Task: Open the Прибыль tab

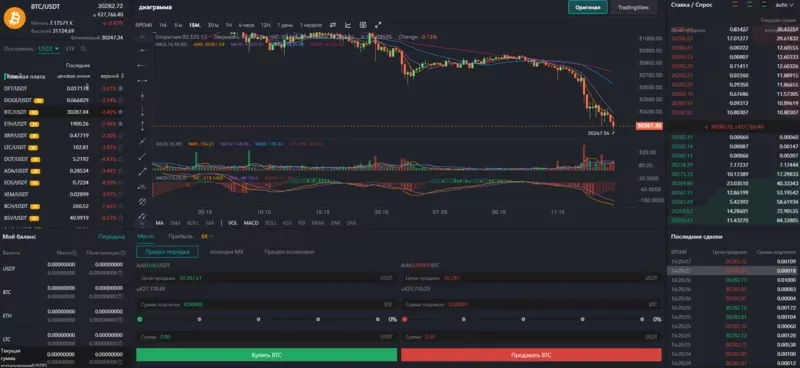Action: (181, 236)
